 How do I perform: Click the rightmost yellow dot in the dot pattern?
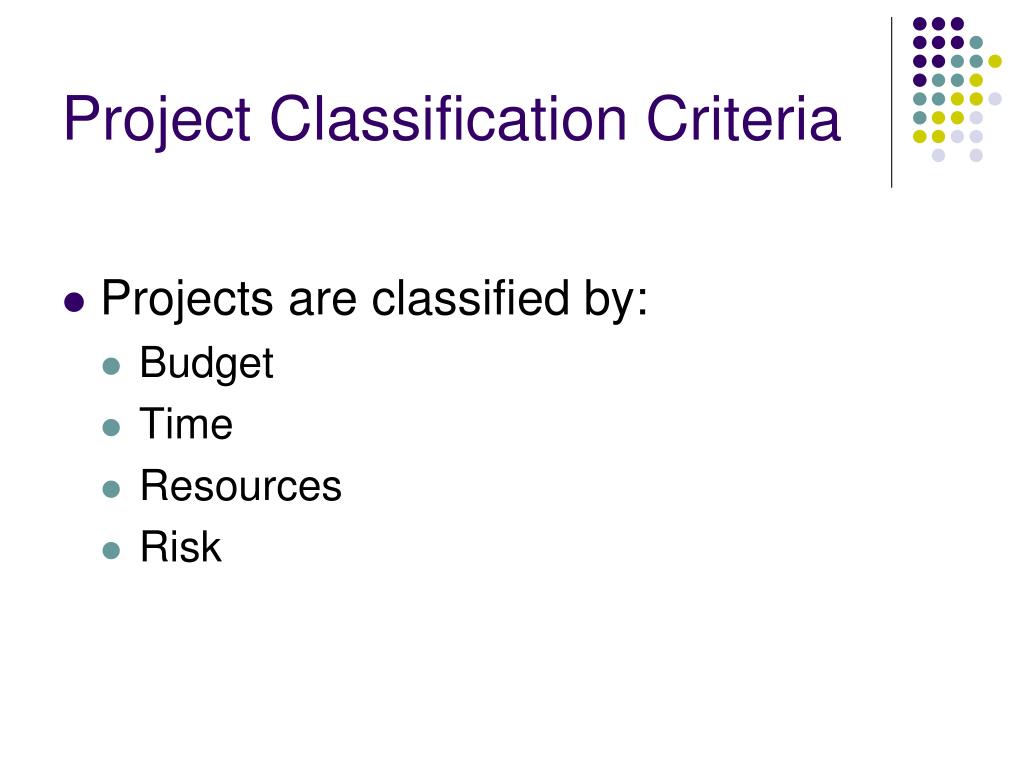click(x=995, y=61)
